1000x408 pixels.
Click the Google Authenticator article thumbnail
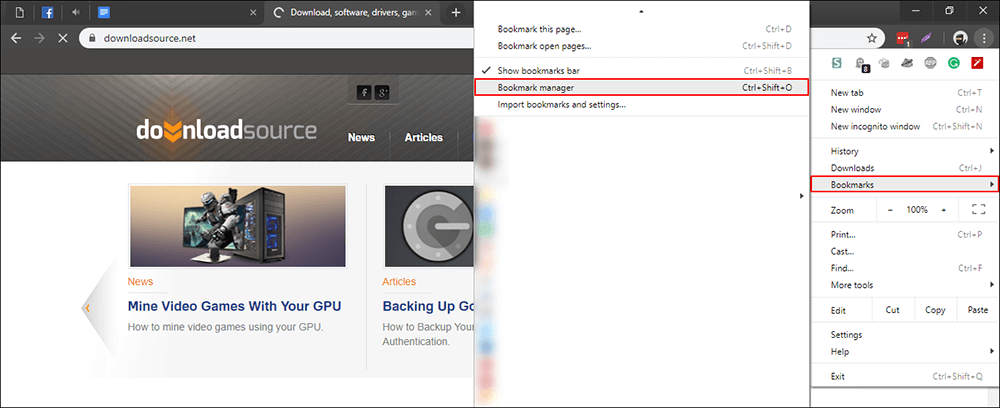coord(429,226)
